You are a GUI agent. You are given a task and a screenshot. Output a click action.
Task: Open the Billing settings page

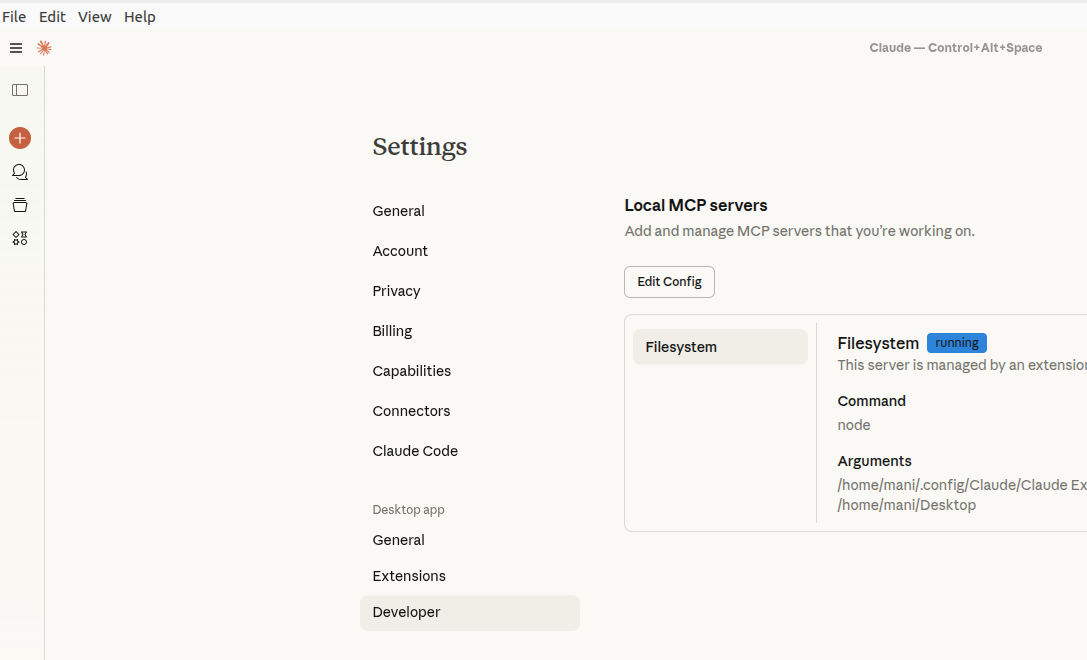pyautogui.click(x=392, y=331)
